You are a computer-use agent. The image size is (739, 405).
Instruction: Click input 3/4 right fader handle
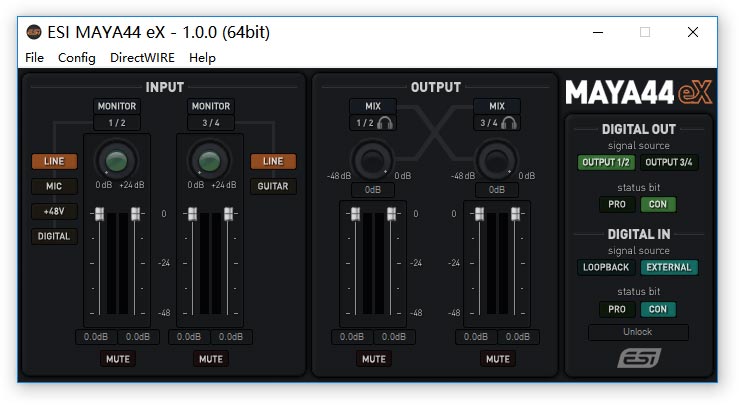tap(228, 214)
